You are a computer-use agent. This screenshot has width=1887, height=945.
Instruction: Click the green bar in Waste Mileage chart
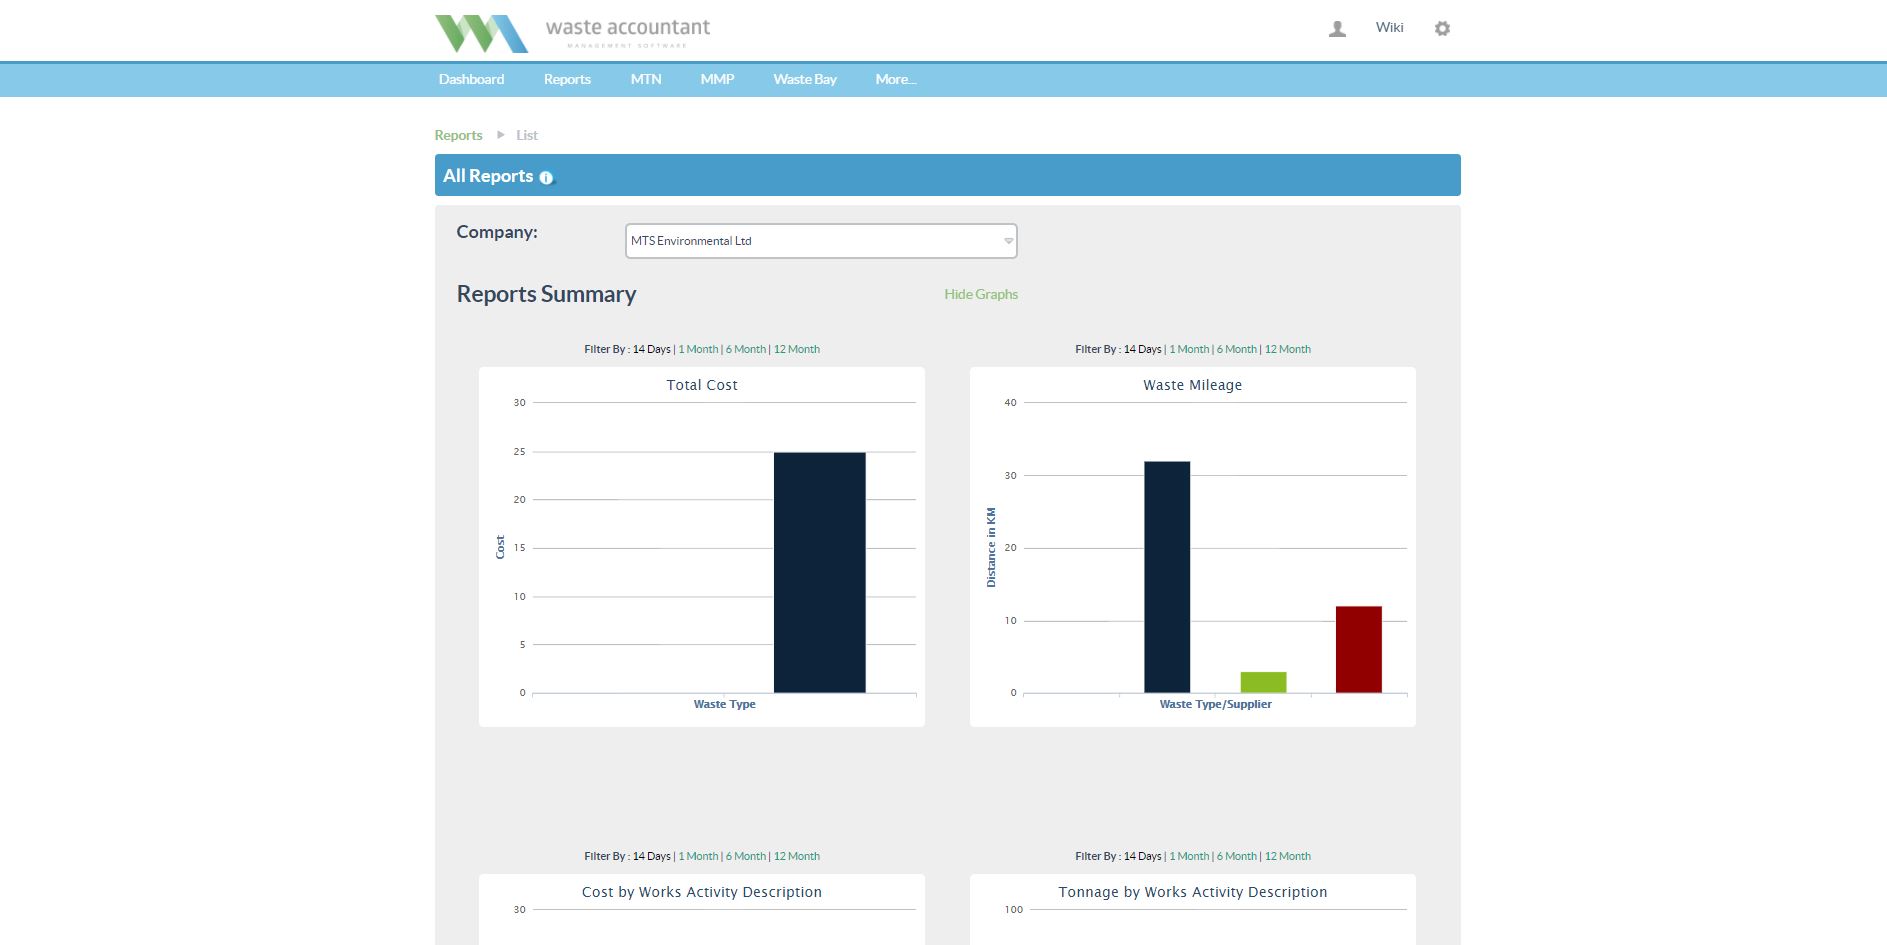(x=1263, y=682)
